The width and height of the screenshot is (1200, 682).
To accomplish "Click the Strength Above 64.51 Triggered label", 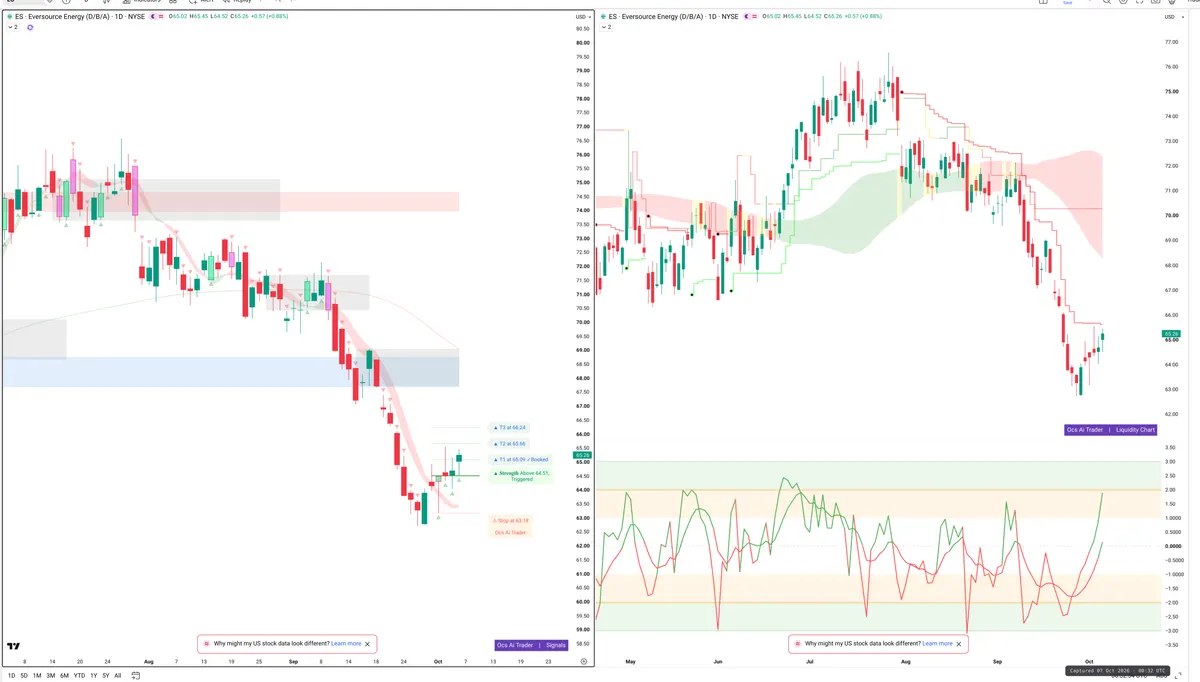I will point(521,476).
